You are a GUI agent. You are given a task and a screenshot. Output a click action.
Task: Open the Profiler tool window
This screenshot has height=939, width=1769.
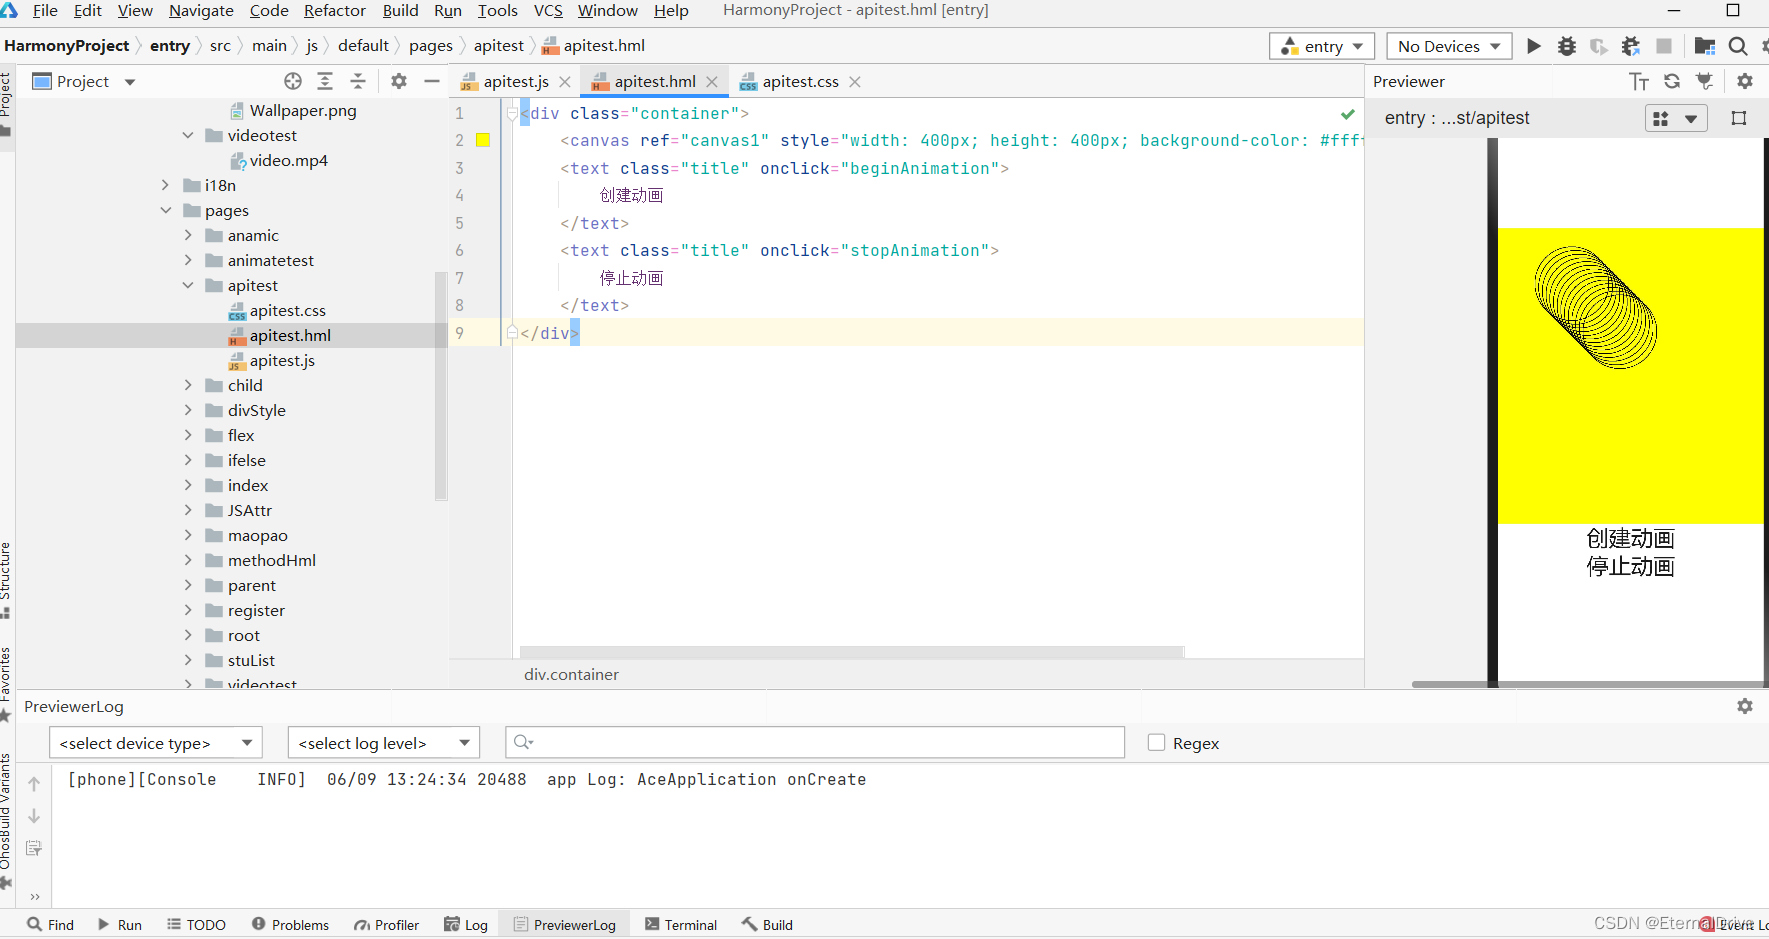point(386,925)
